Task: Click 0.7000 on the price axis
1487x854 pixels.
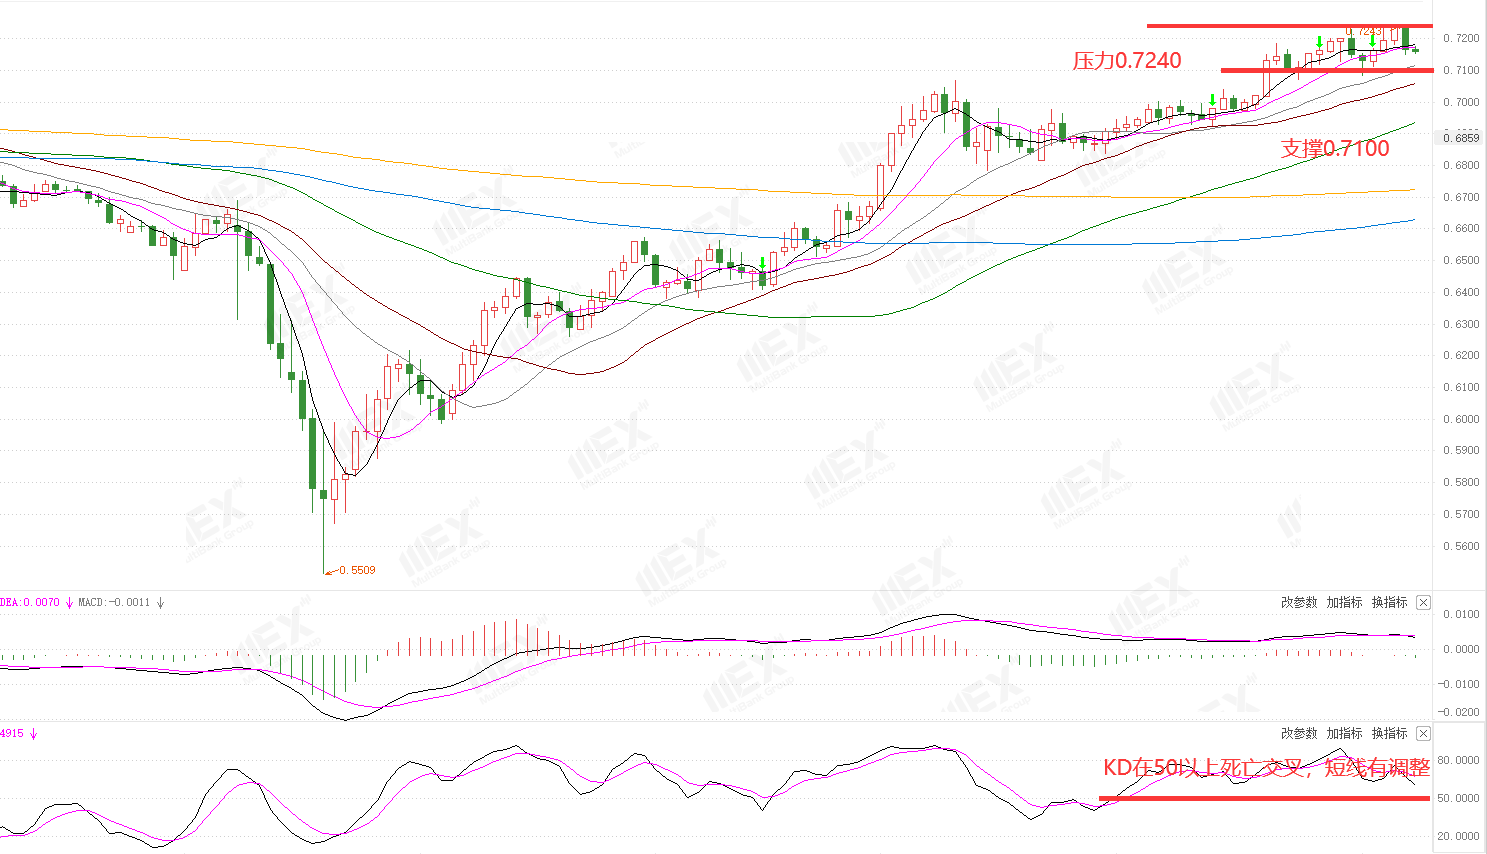Action: [x=1462, y=102]
